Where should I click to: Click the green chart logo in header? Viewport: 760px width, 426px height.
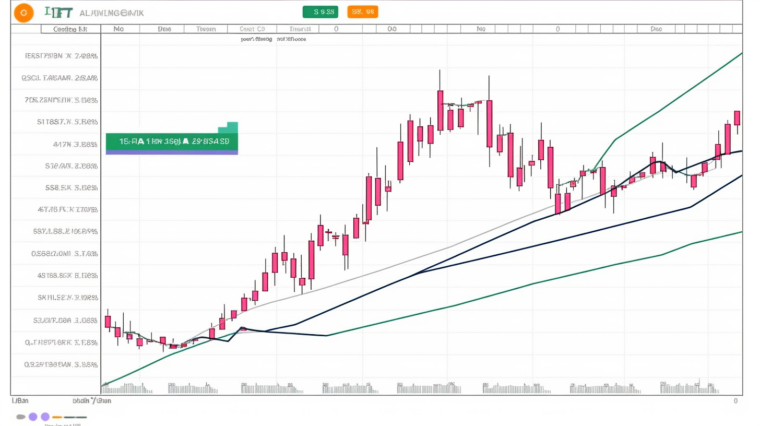[x=59, y=12]
